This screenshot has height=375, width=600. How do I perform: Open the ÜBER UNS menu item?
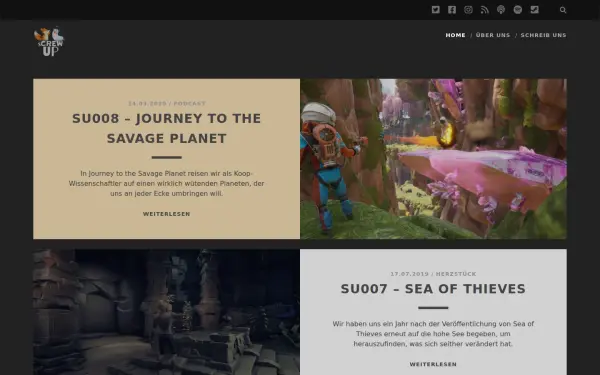[493, 35]
